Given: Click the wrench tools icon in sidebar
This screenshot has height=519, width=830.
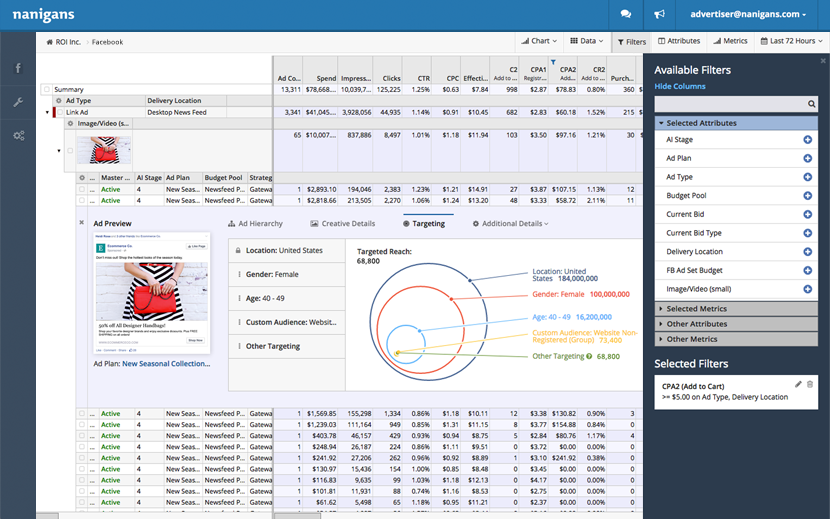Looking at the screenshot, I should coord(18,102).
